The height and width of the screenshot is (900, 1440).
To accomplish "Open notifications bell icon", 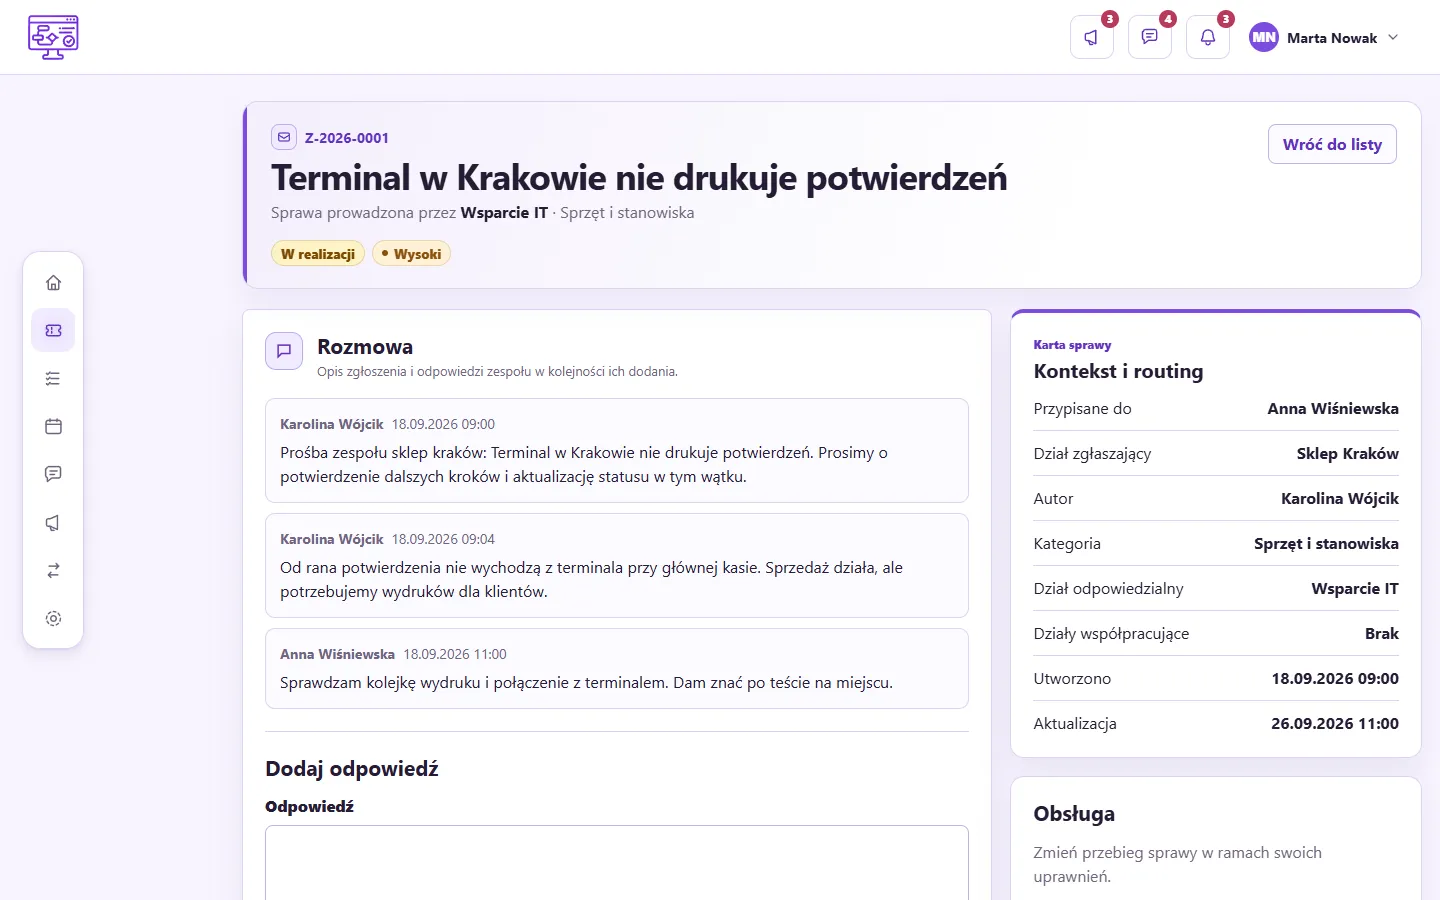I will 1208,37.
